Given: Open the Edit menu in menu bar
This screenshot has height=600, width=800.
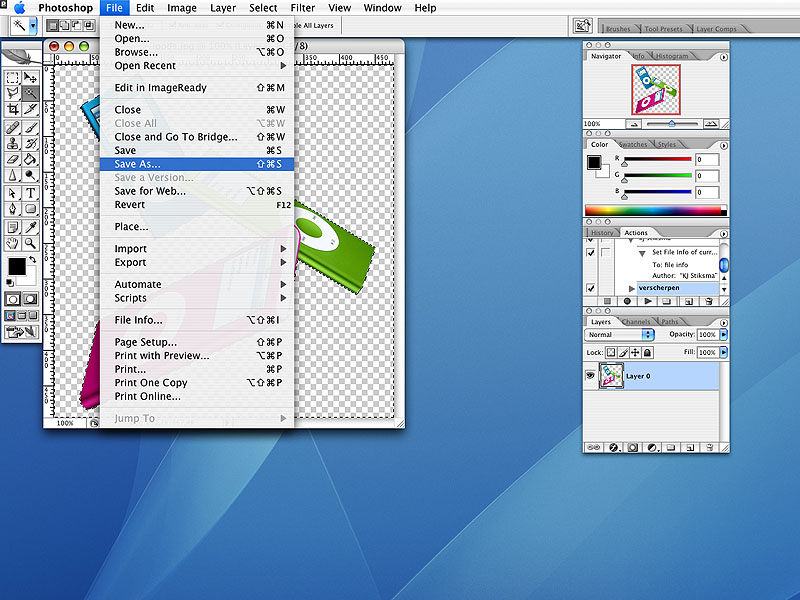Looking at the screenshot, I should tap(145, 8).
